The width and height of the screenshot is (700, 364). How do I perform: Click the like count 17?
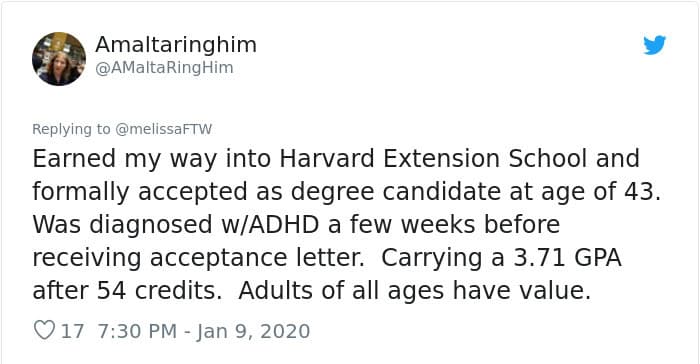[72, 331]
